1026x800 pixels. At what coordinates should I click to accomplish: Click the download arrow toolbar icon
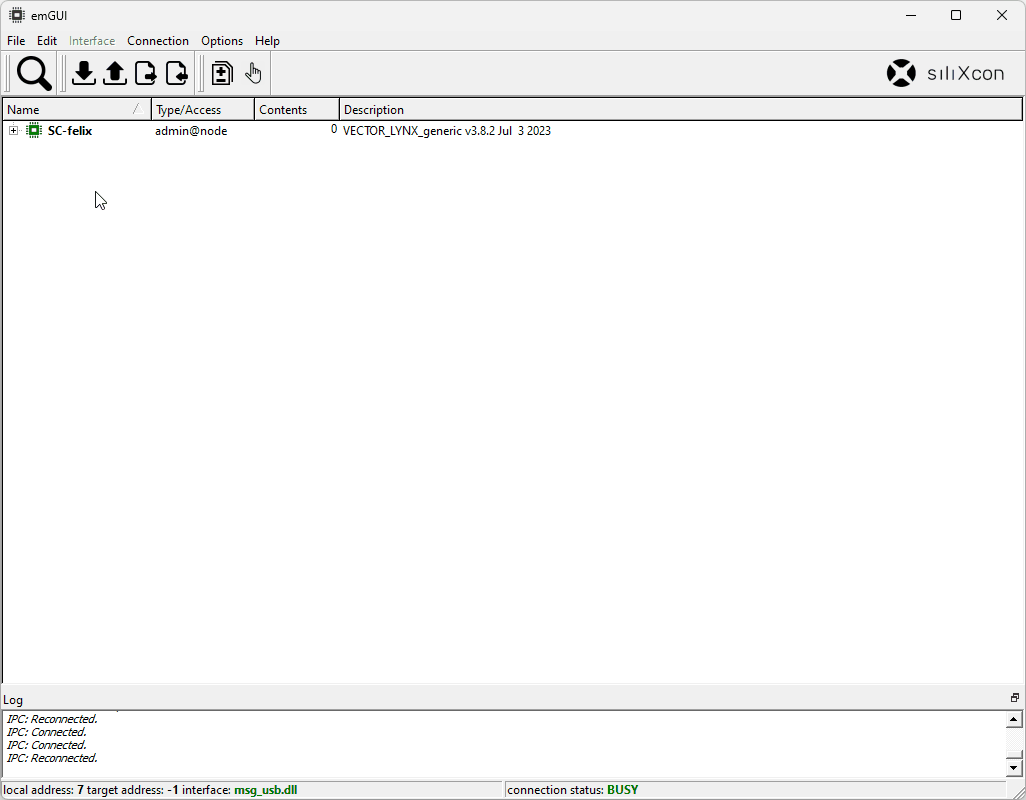pos(84,73)
